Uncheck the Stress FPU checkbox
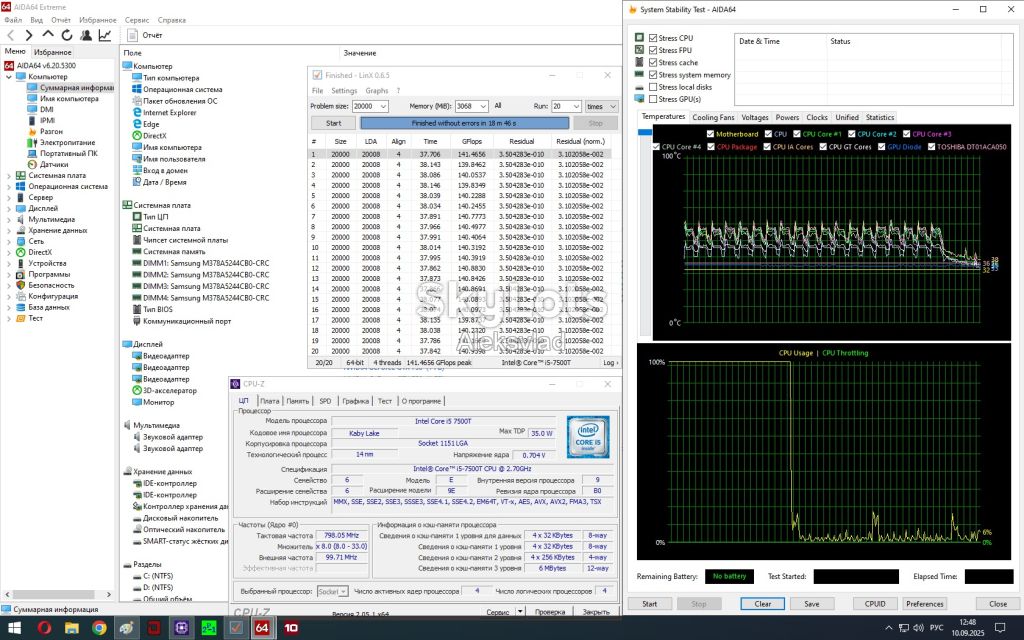 [x=652, y=50]
